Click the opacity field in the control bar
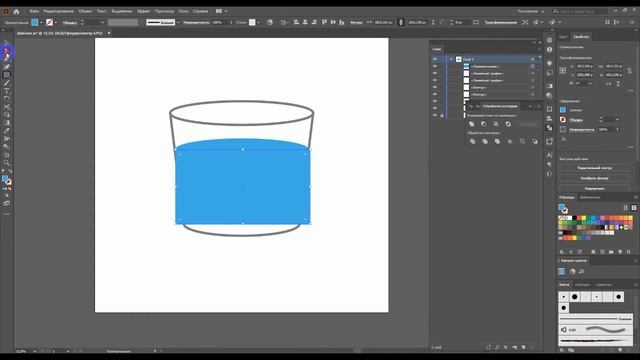Image resolution: width=640 pixels, height=360 pixels. coord(220,22)
